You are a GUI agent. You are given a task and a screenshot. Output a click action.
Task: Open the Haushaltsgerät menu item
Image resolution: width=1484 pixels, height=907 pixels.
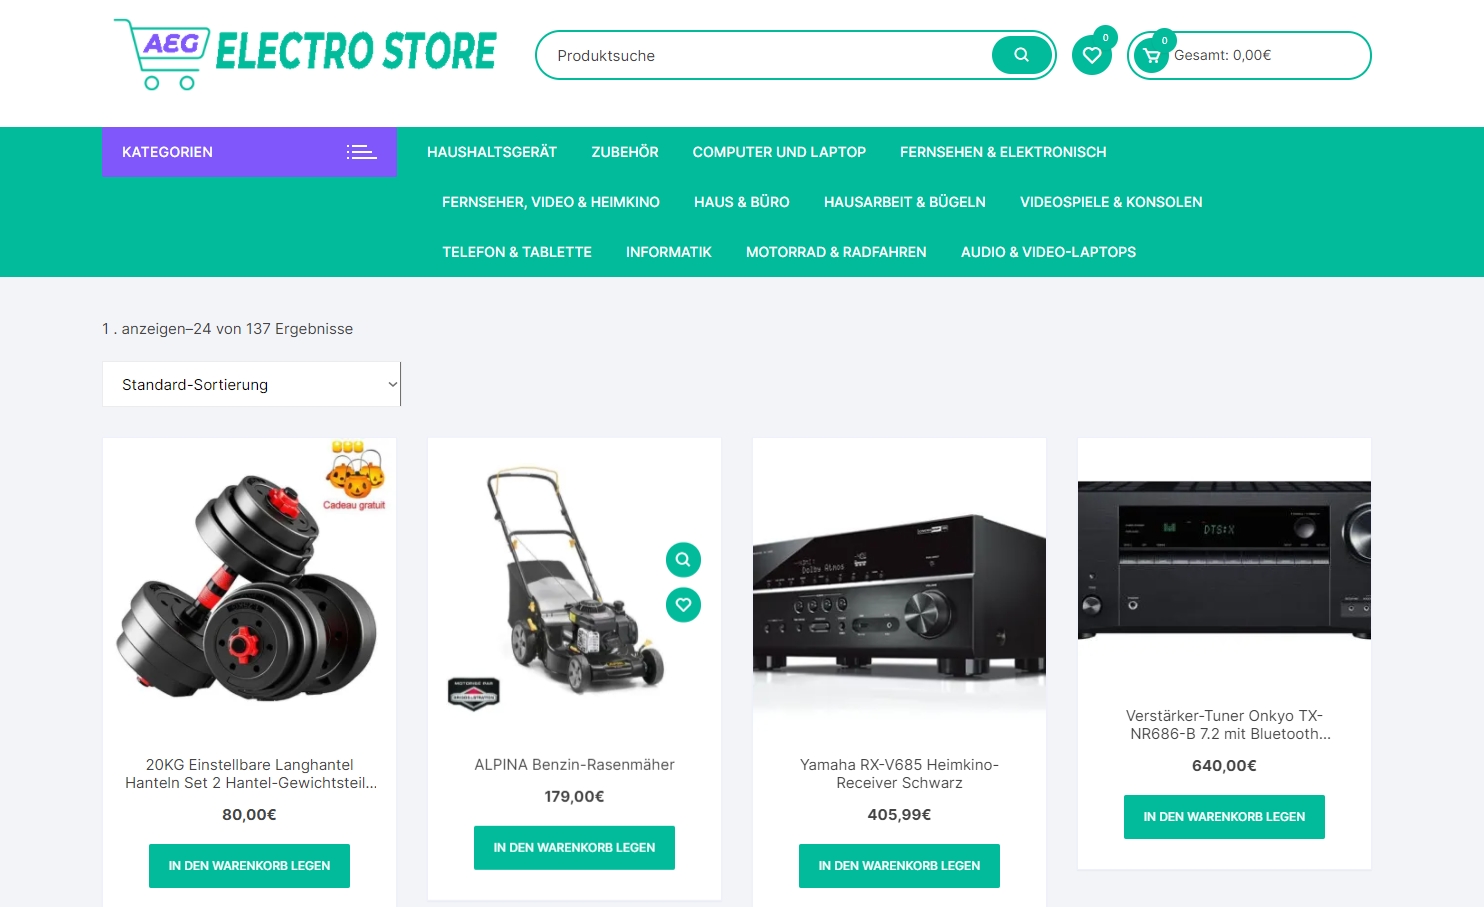tap(492, 152)
